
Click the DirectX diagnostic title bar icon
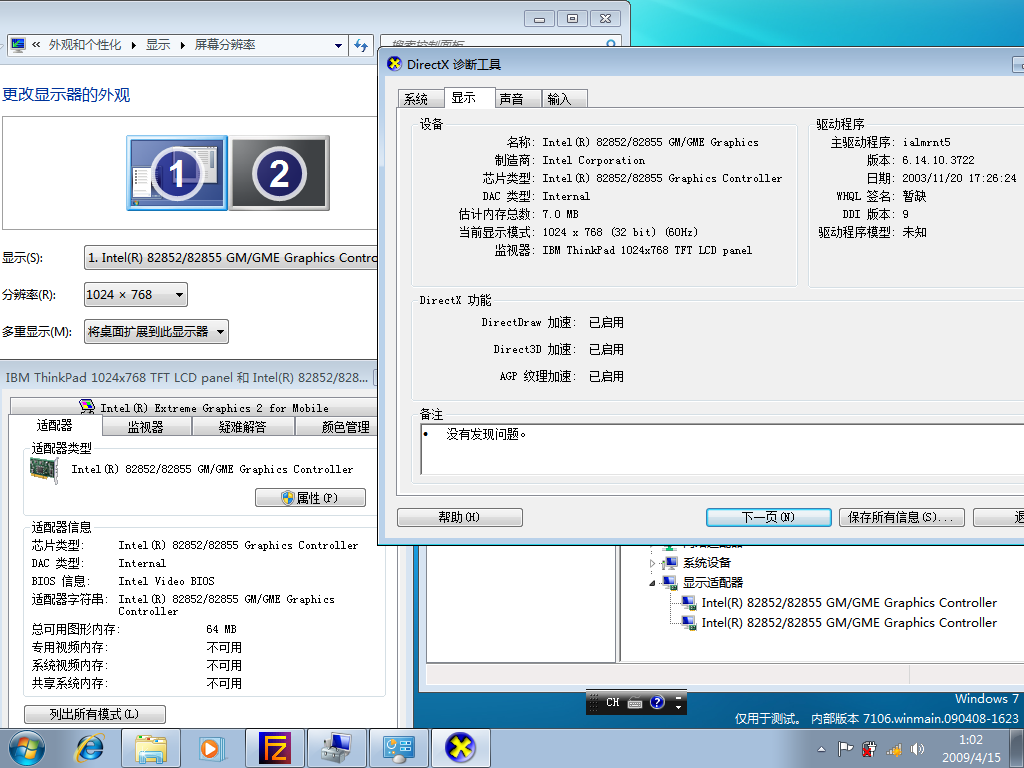click(x=394, y=64)
